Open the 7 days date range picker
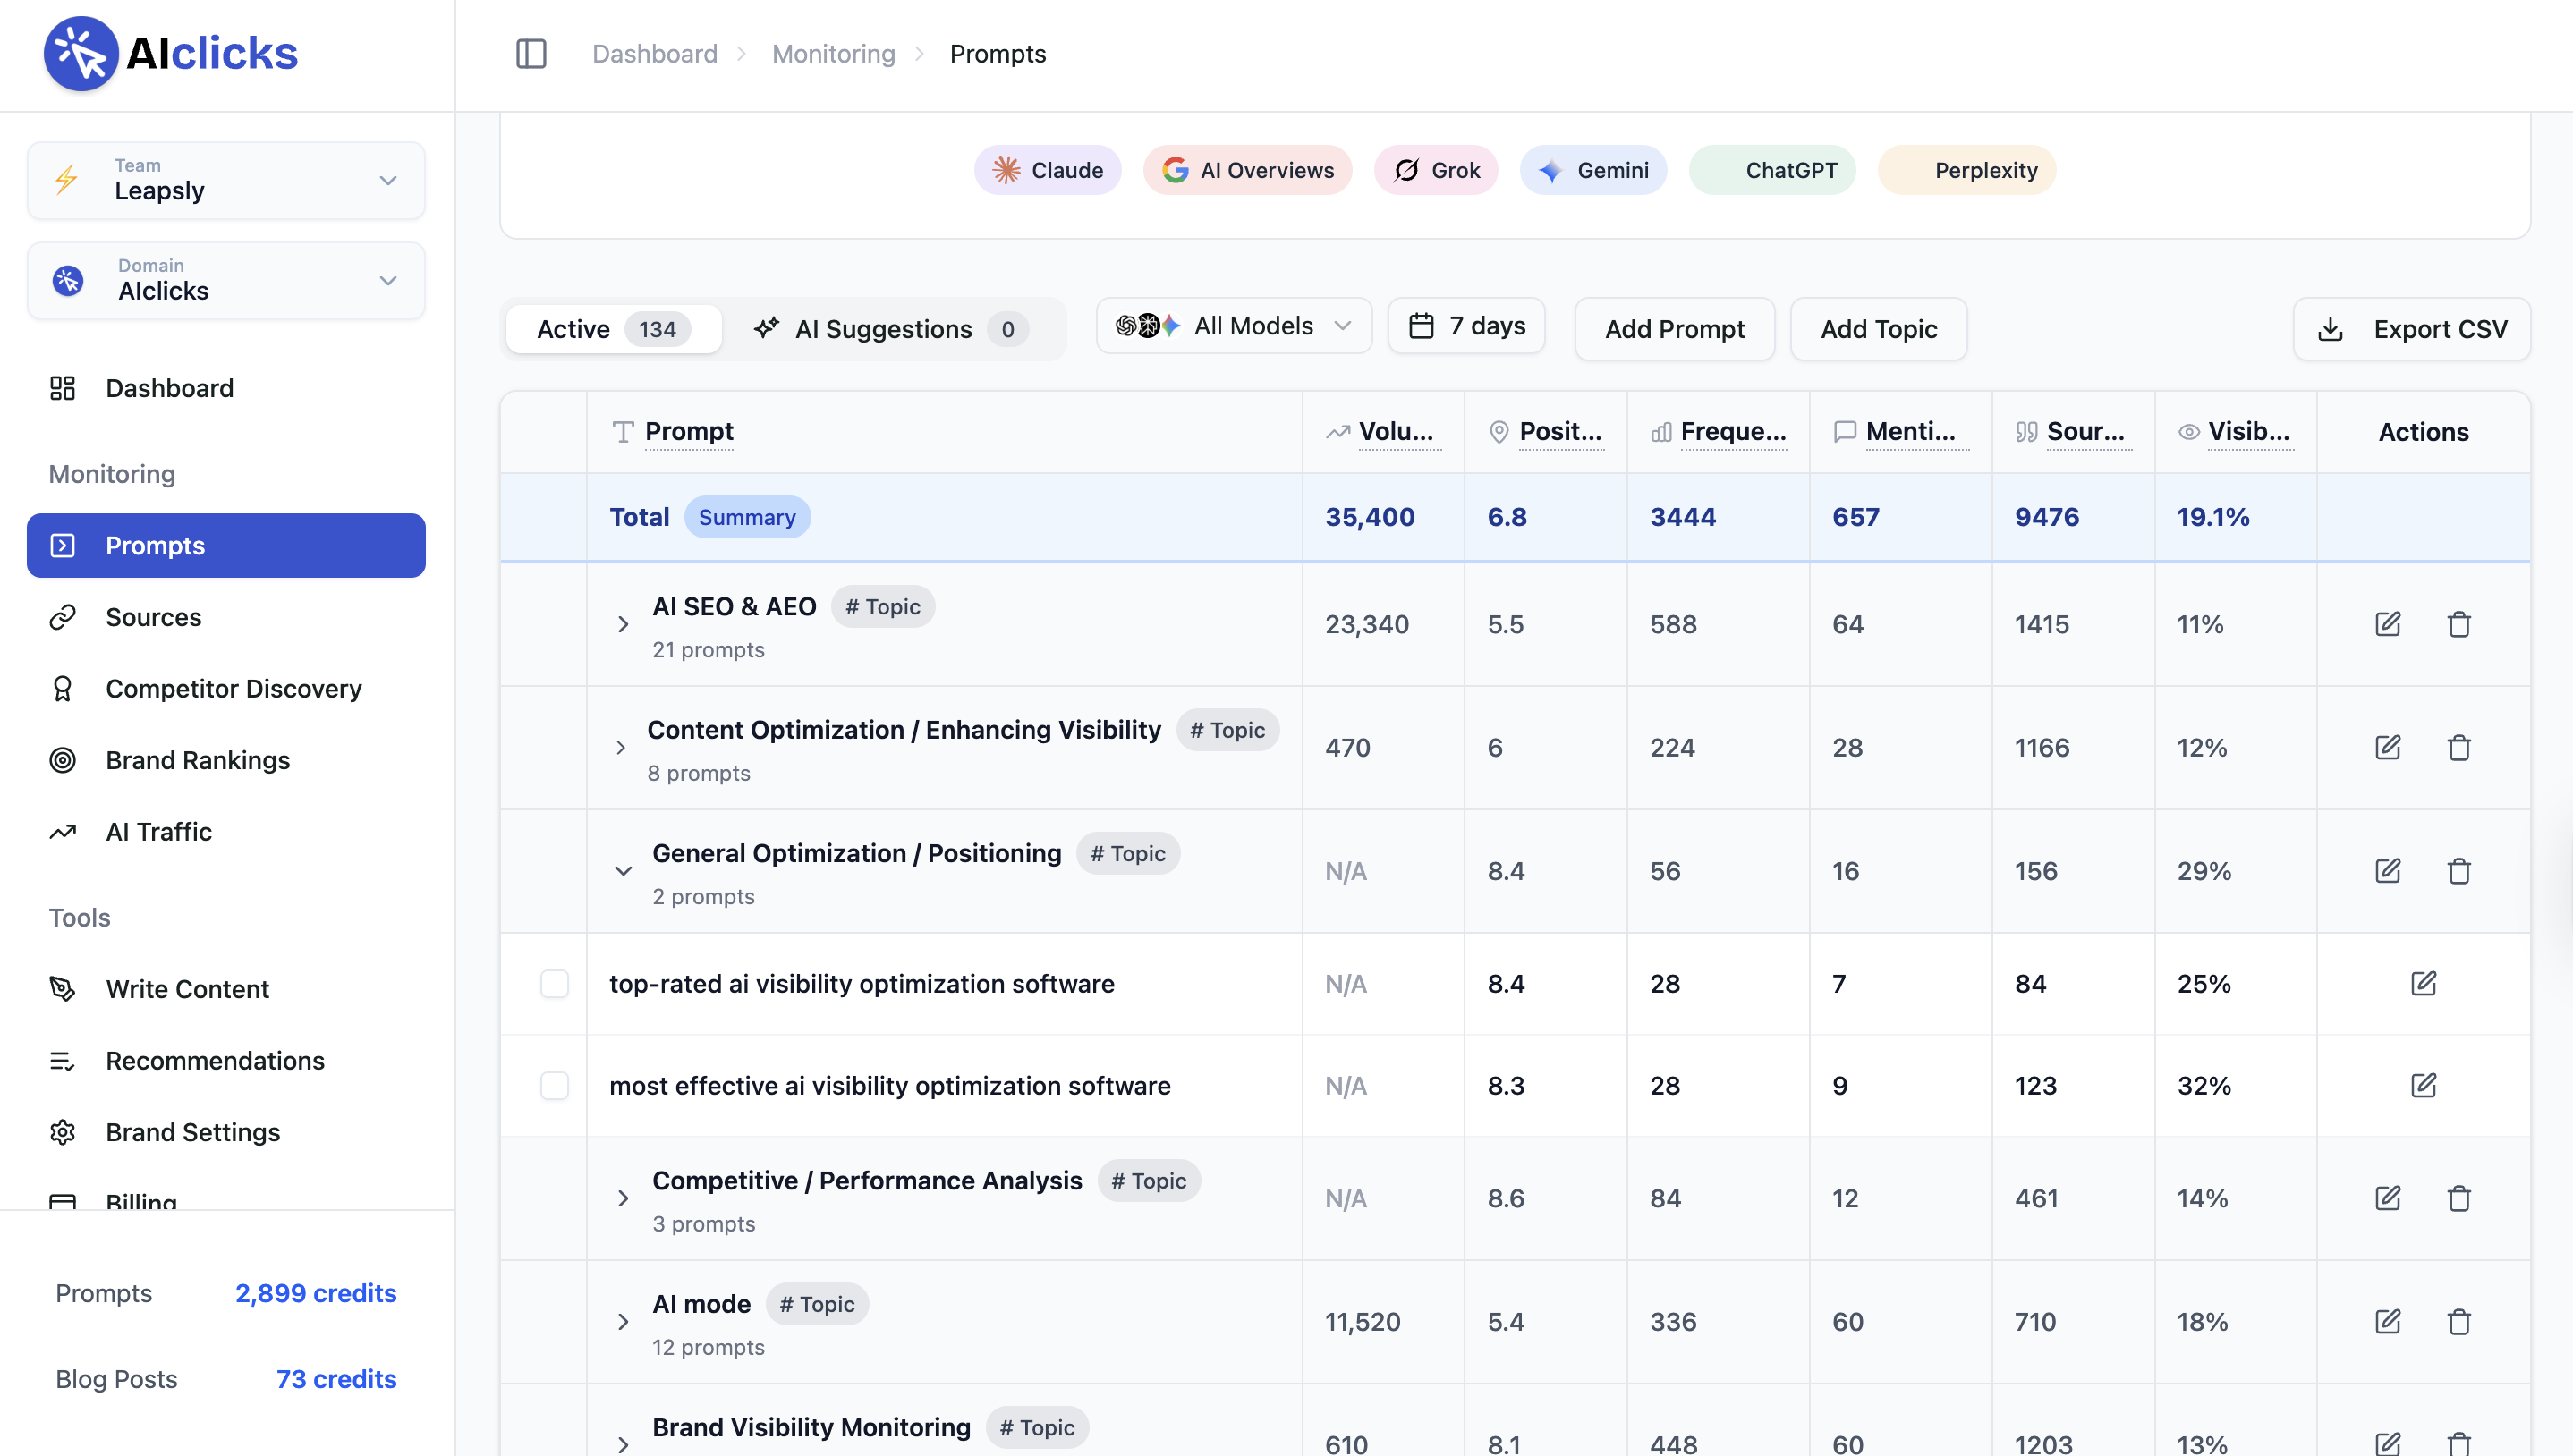2573x1456 pixels. 1466,326
